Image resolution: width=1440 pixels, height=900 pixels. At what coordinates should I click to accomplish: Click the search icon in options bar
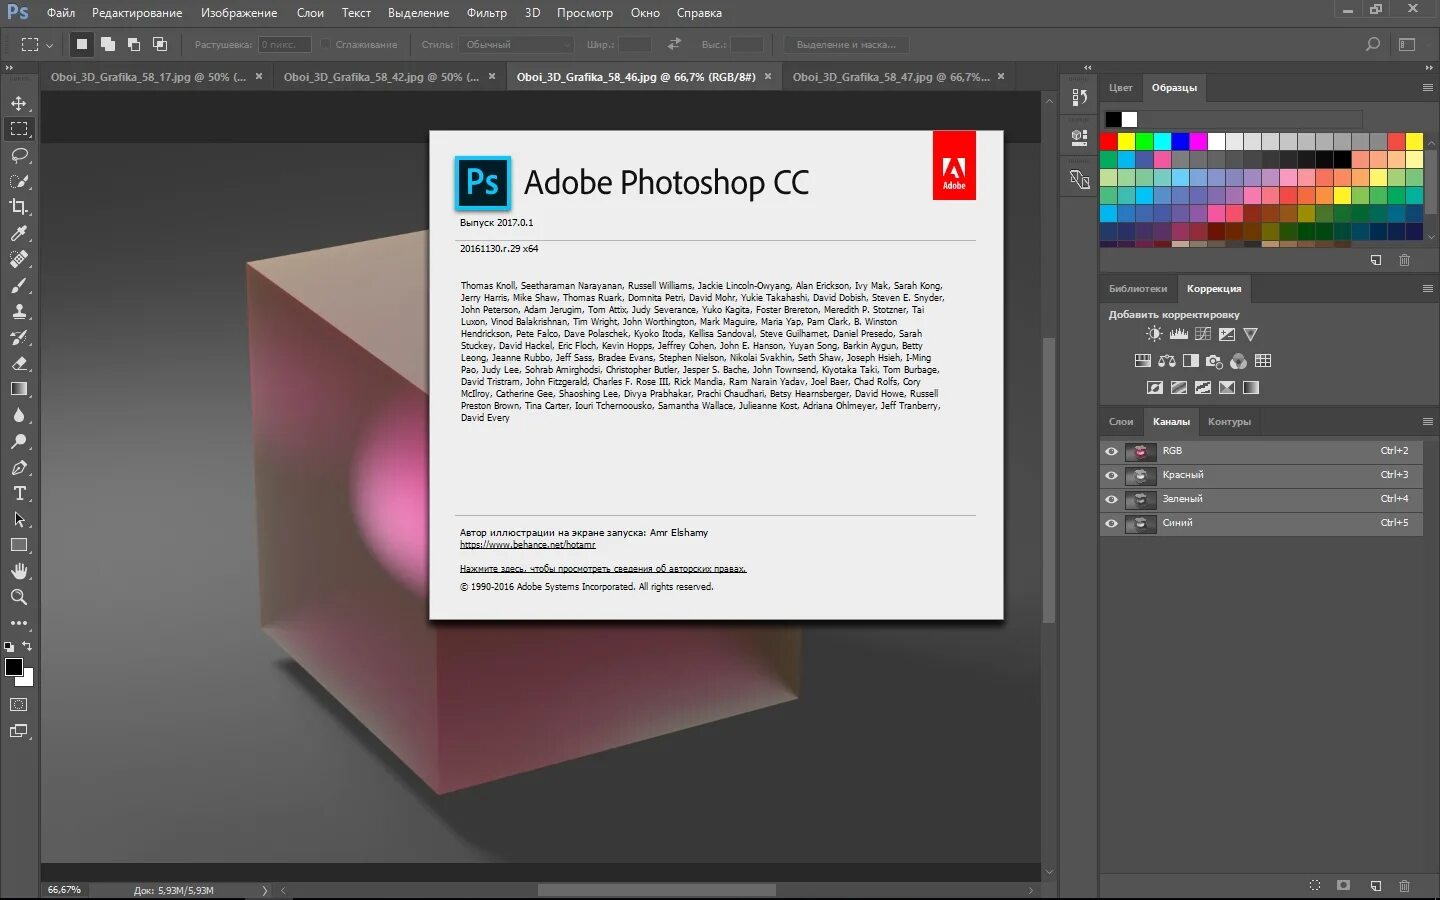pyautogui.click(x=1373, y=44)
